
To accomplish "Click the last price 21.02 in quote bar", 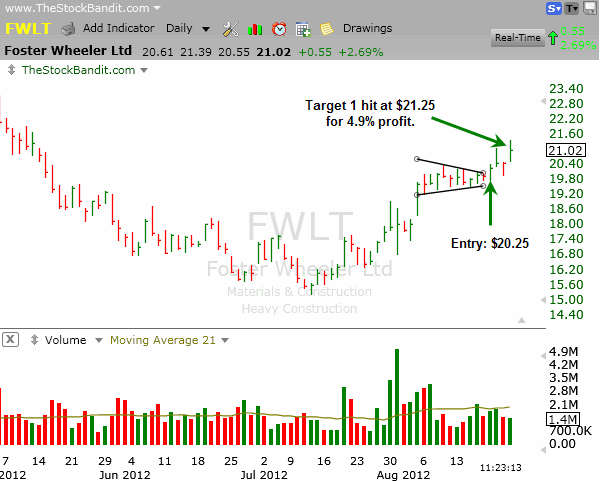I will [x=274, y=52].
